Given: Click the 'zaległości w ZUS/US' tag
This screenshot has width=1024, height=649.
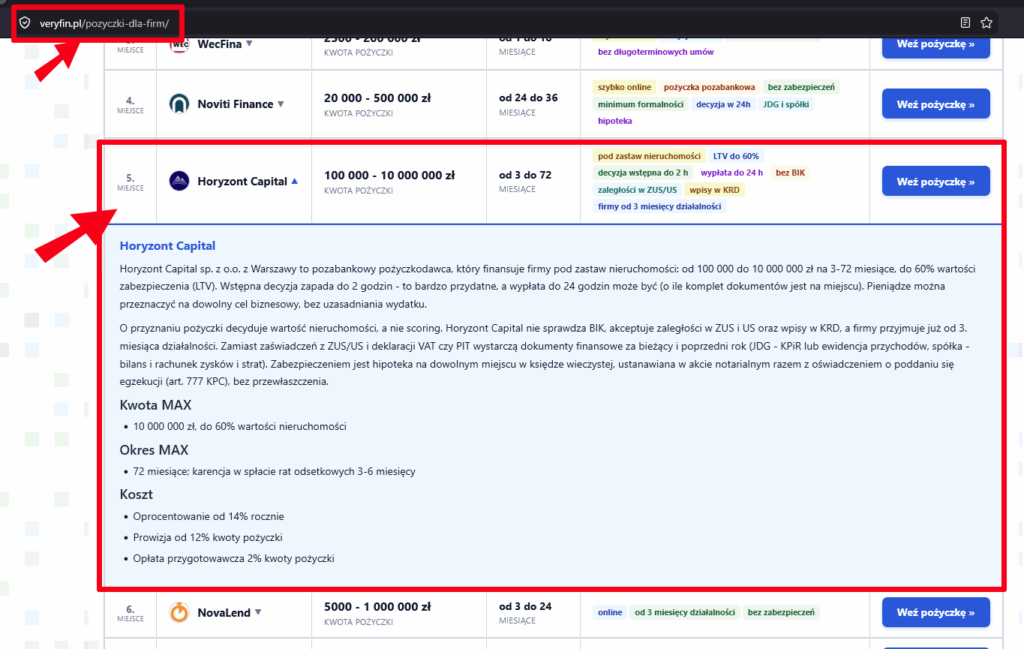Looking at the screenshot, I should pyautogui.click(x=637, y=189).
